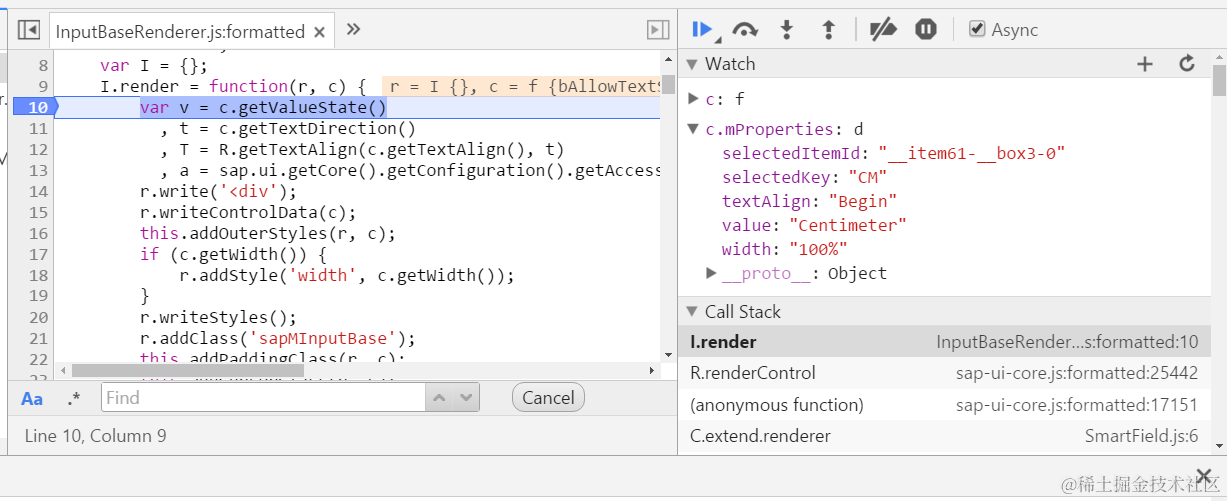Click 'this.addOuterStyles(r, c);' code line
Screen dimensions: 1227x501
(x=268, y=233)
